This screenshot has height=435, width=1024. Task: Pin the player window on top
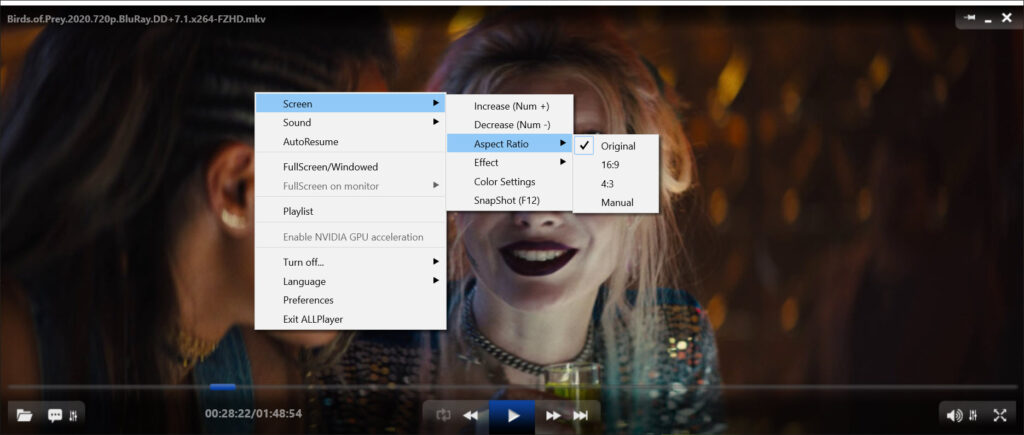pyautogui.click(x=970, y=18)
